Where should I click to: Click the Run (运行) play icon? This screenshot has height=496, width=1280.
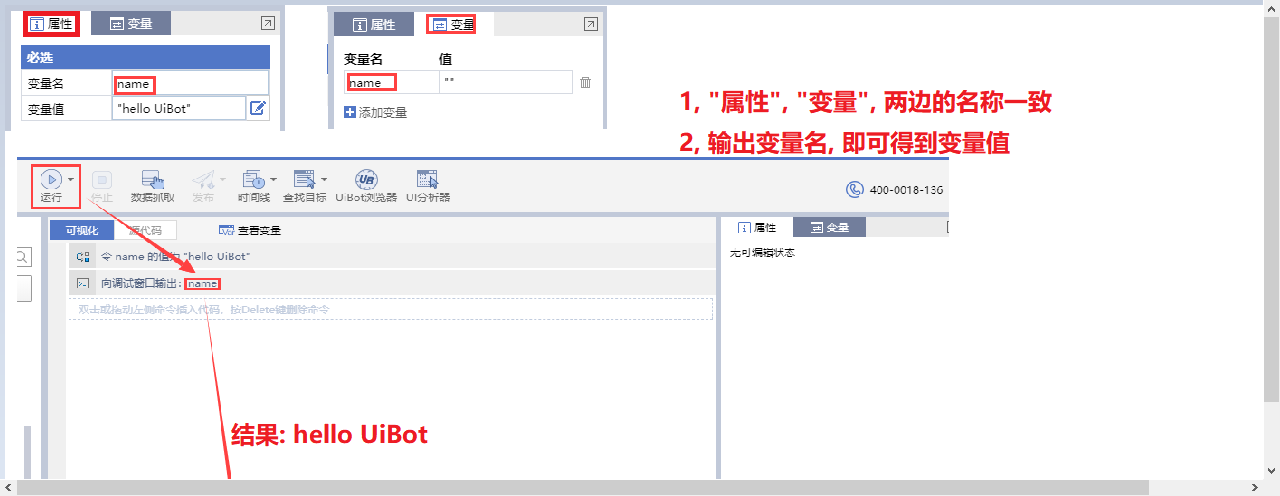[51, 179]
